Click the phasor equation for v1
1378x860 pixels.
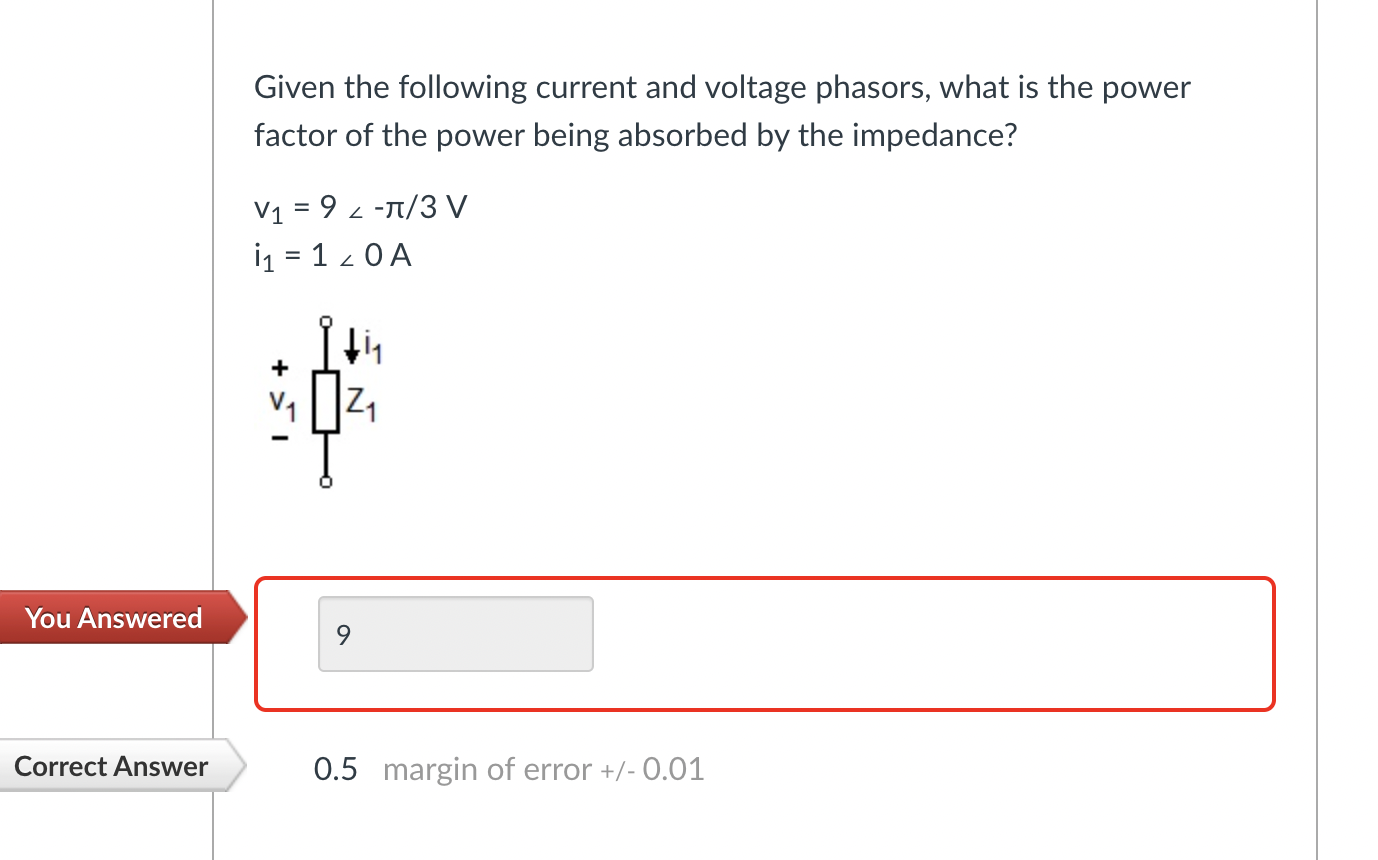[x=360, y=208]
